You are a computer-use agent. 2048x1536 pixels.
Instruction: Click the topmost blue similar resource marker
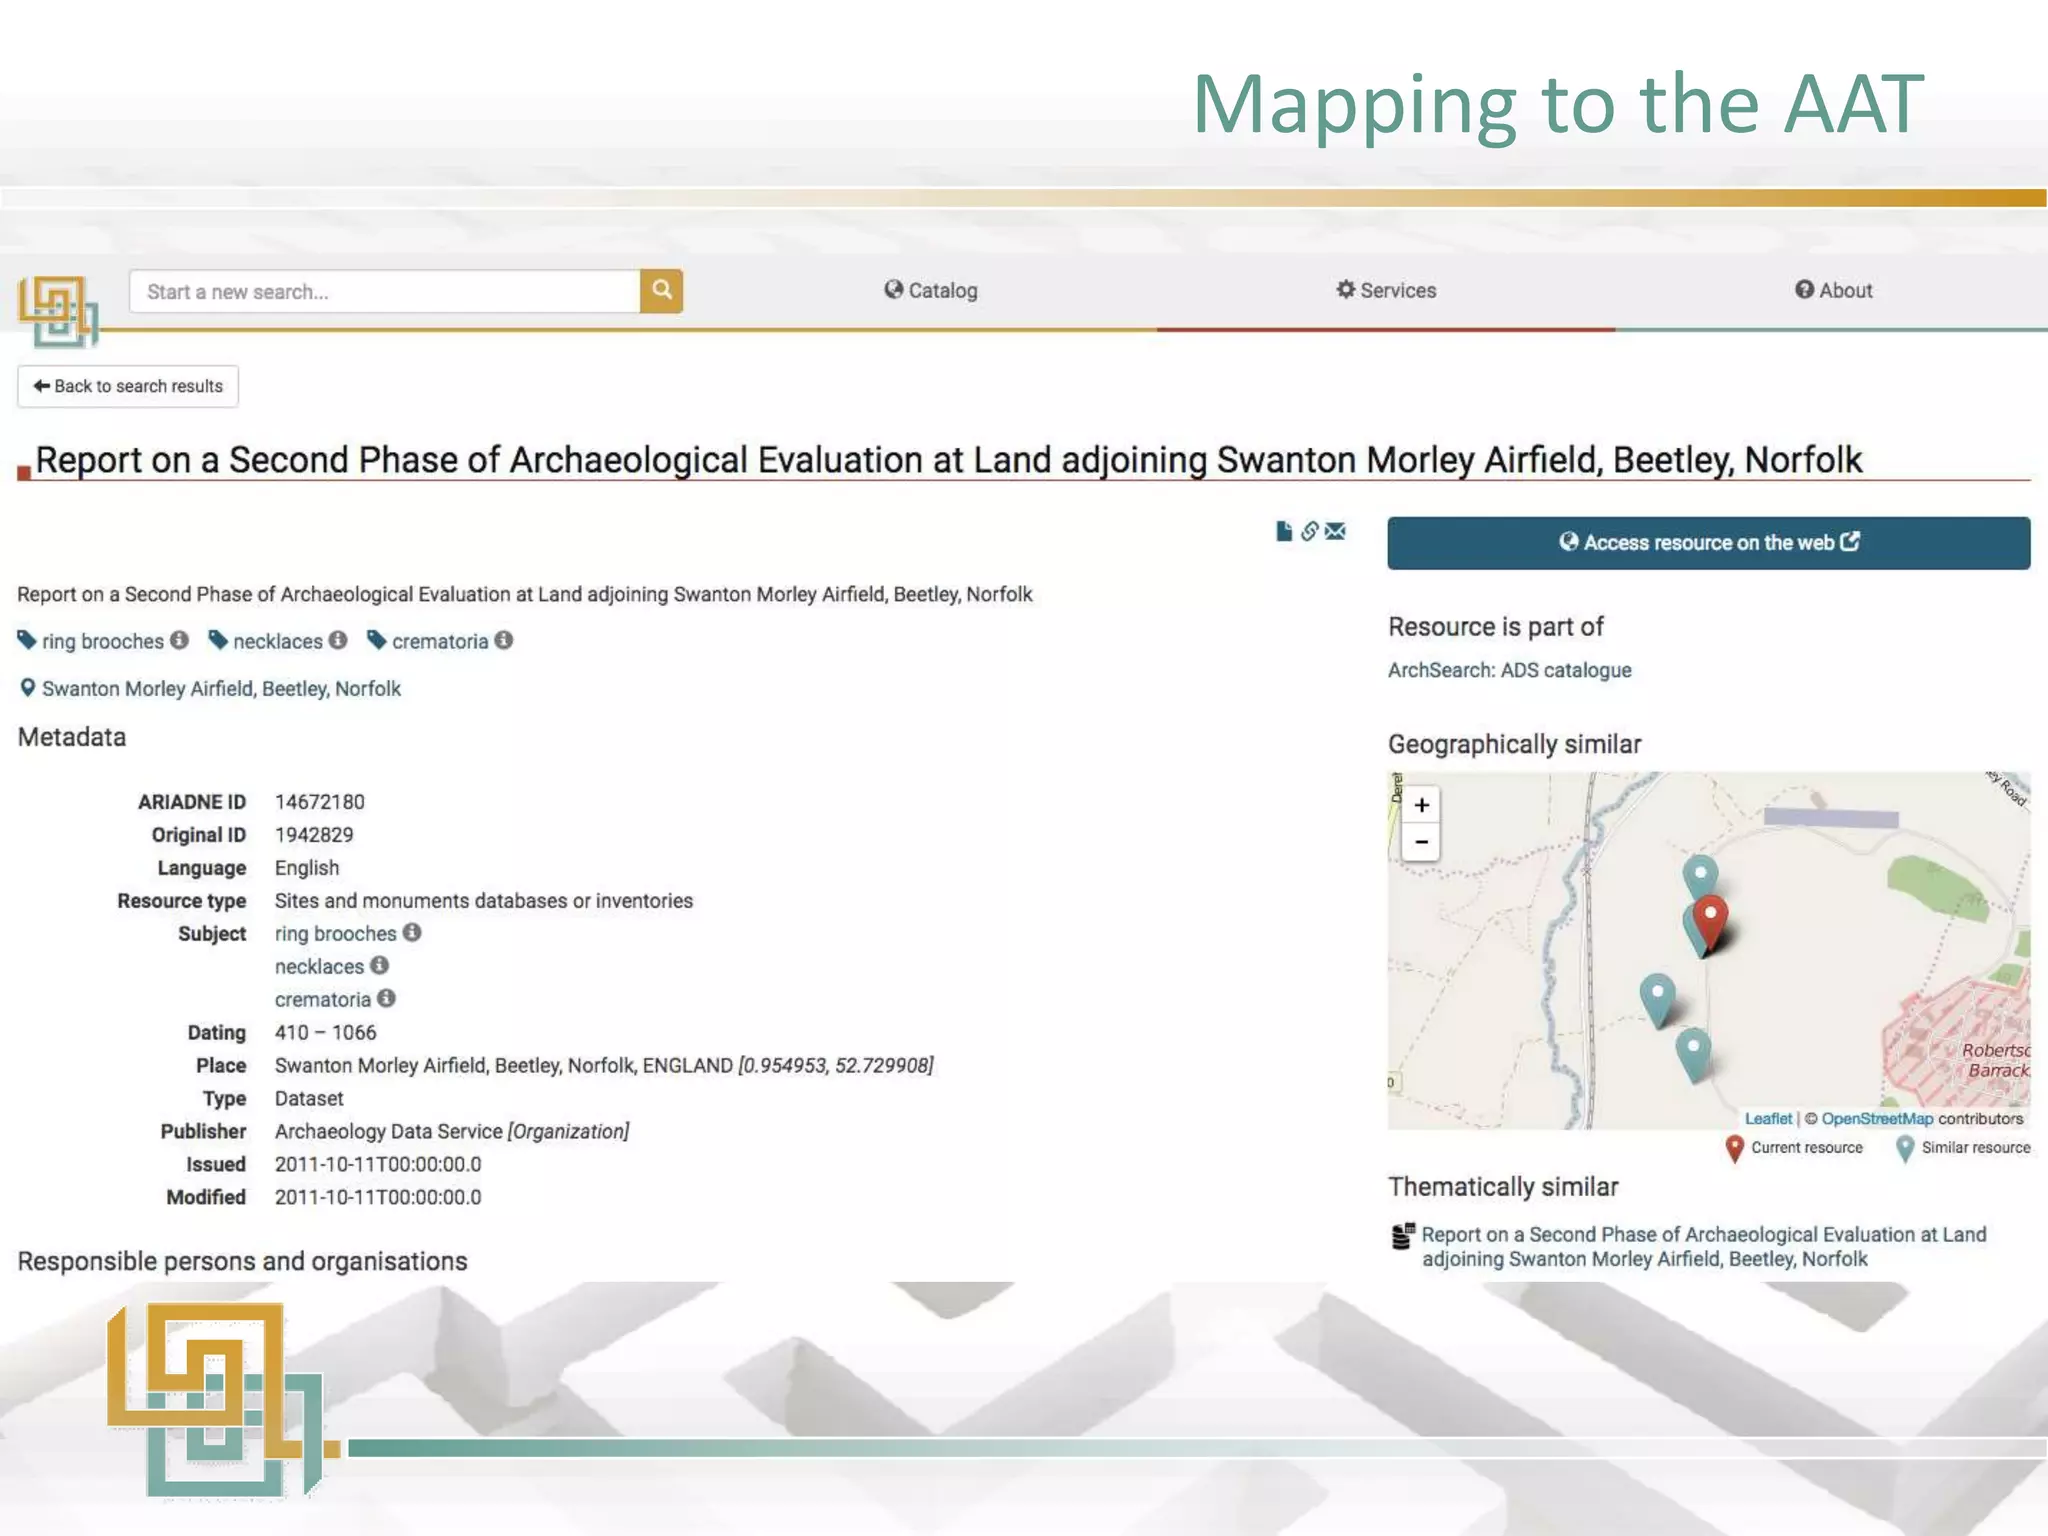[x=1700, y=874]
